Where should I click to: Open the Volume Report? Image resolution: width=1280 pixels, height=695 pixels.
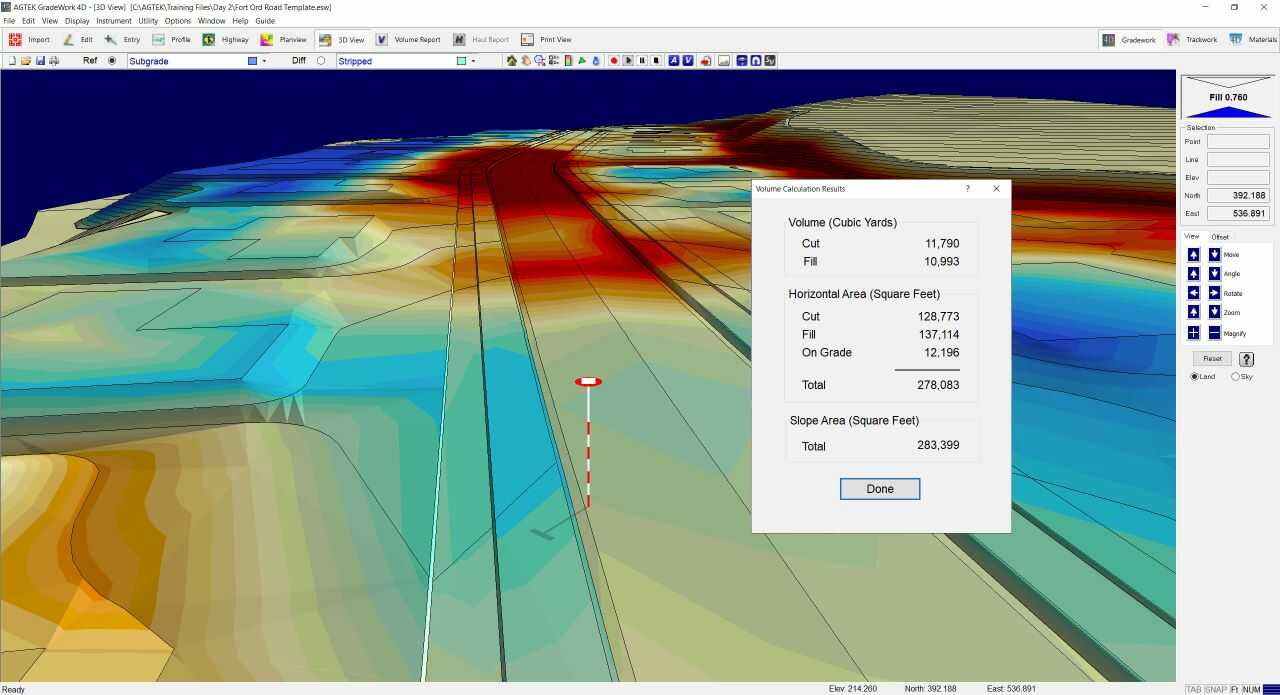tap(408, 40)
